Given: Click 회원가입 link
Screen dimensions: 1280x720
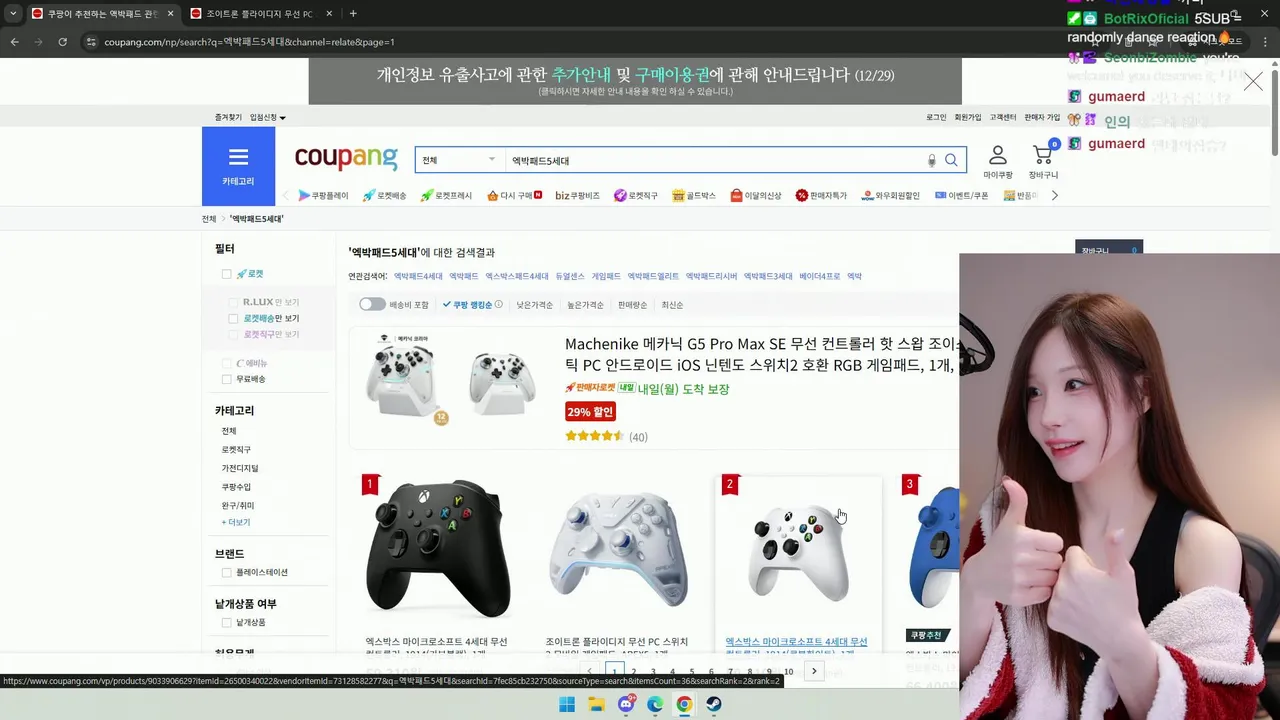Looking at the screenshot, I should 968,117.
